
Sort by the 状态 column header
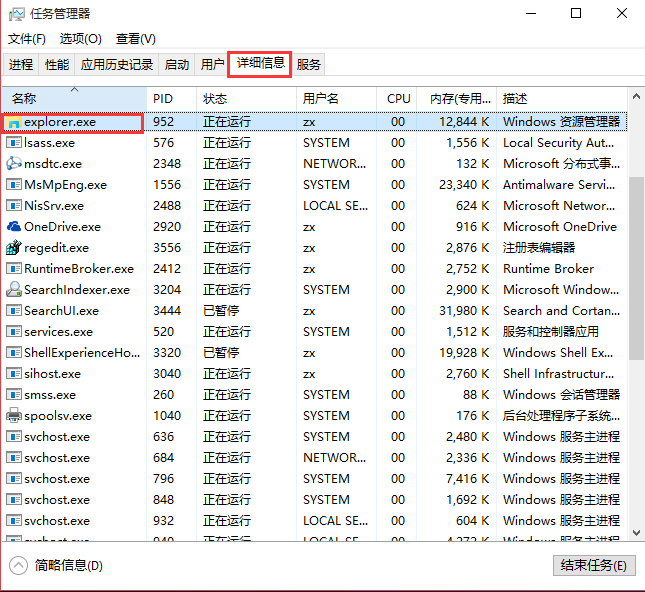pos(246,99)
